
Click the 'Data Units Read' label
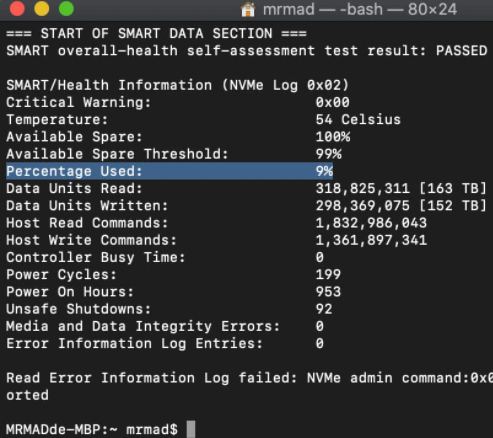click(74, 188)
